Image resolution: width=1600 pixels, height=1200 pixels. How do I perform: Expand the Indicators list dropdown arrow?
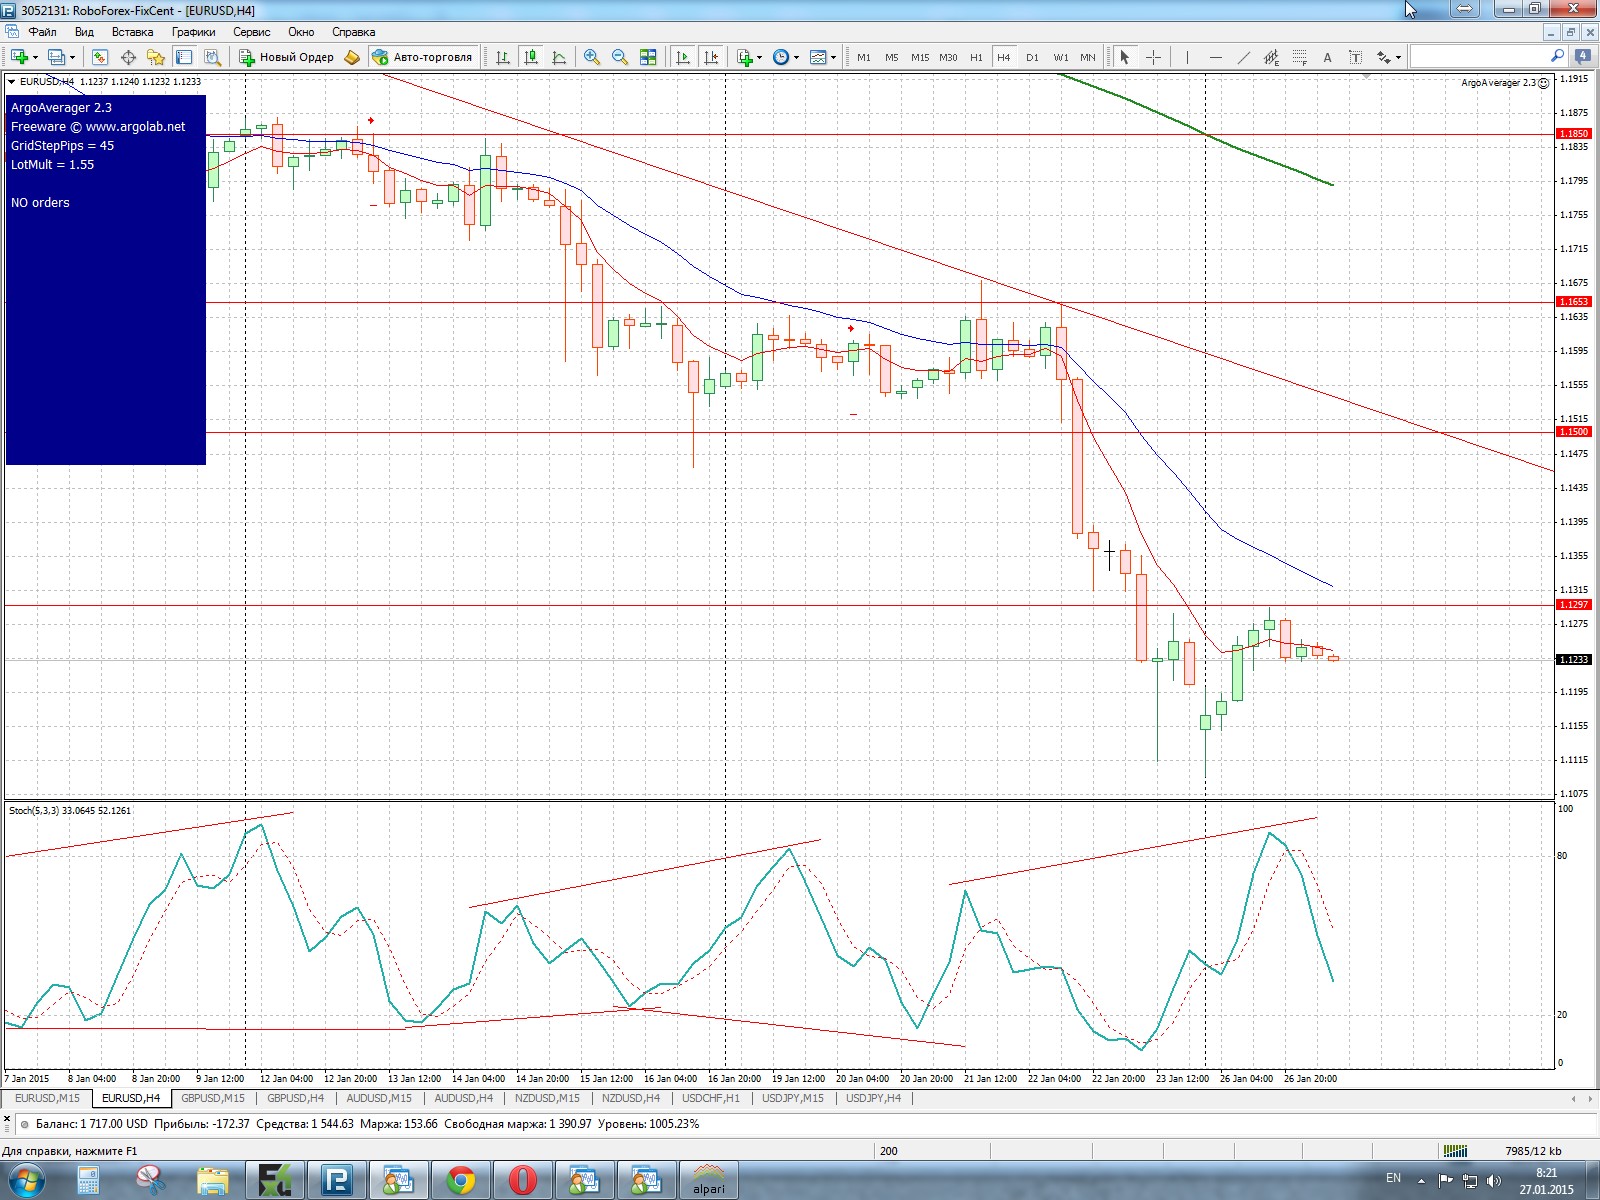point(760,57)
